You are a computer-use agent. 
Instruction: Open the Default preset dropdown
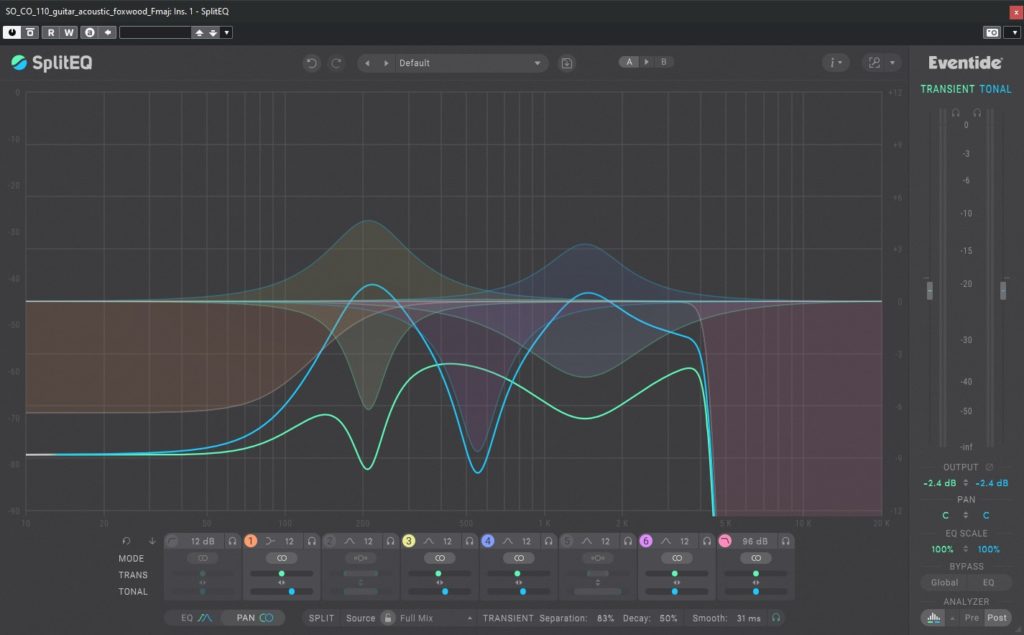(x=471, y=63)
